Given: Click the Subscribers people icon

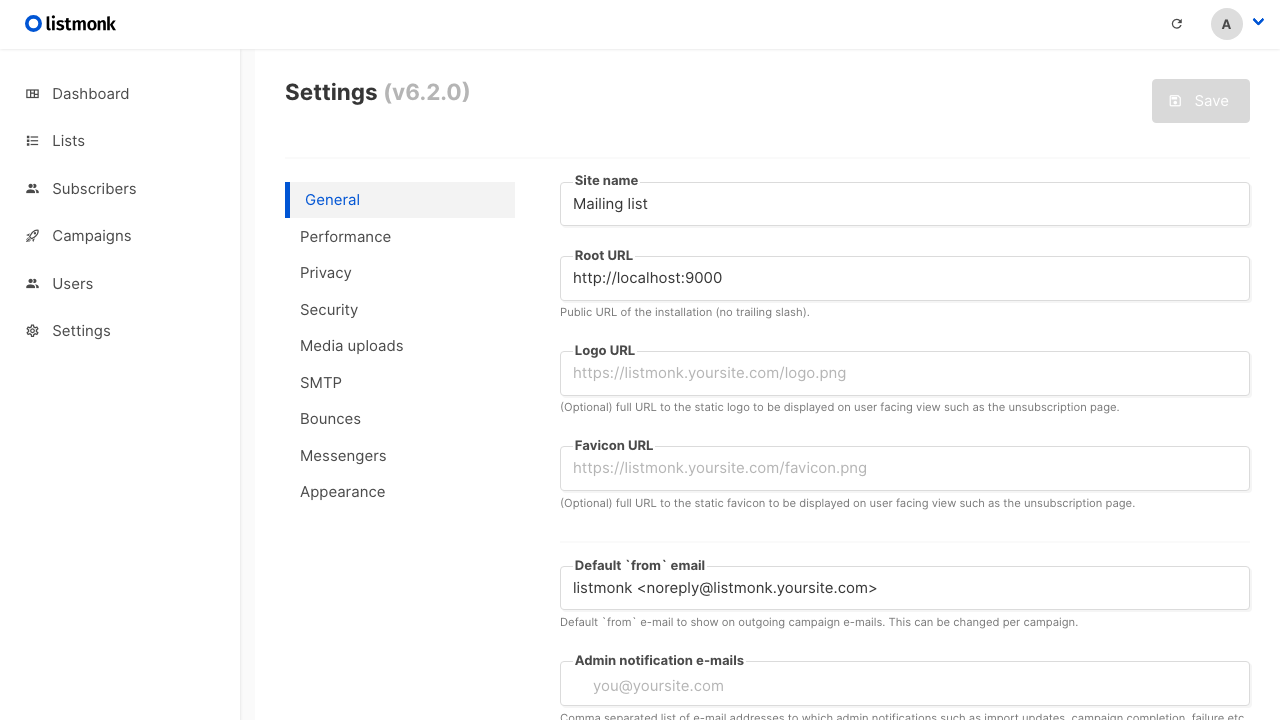Looking at the screenshot, I should (32, 189).
